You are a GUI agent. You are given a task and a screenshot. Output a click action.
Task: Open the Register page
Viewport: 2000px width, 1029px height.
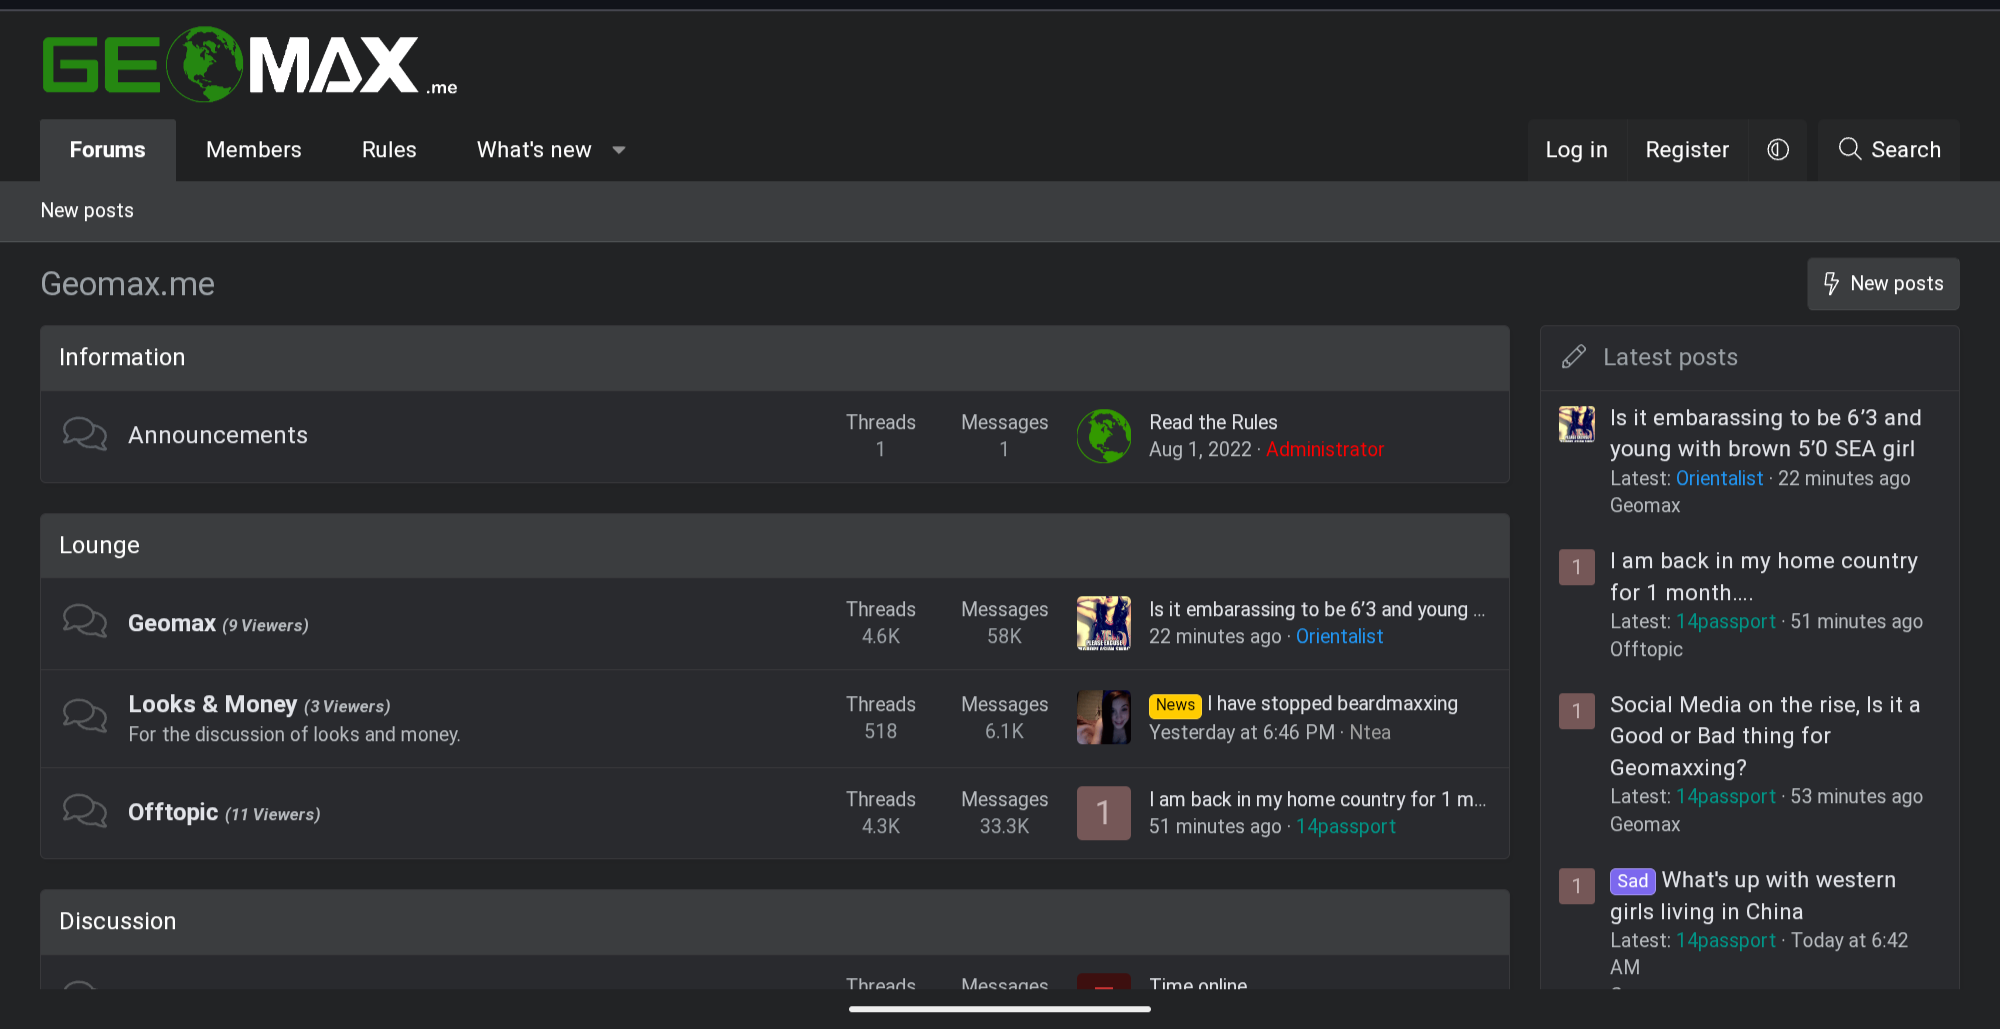pyautogui.click(x=1687, y=150)
